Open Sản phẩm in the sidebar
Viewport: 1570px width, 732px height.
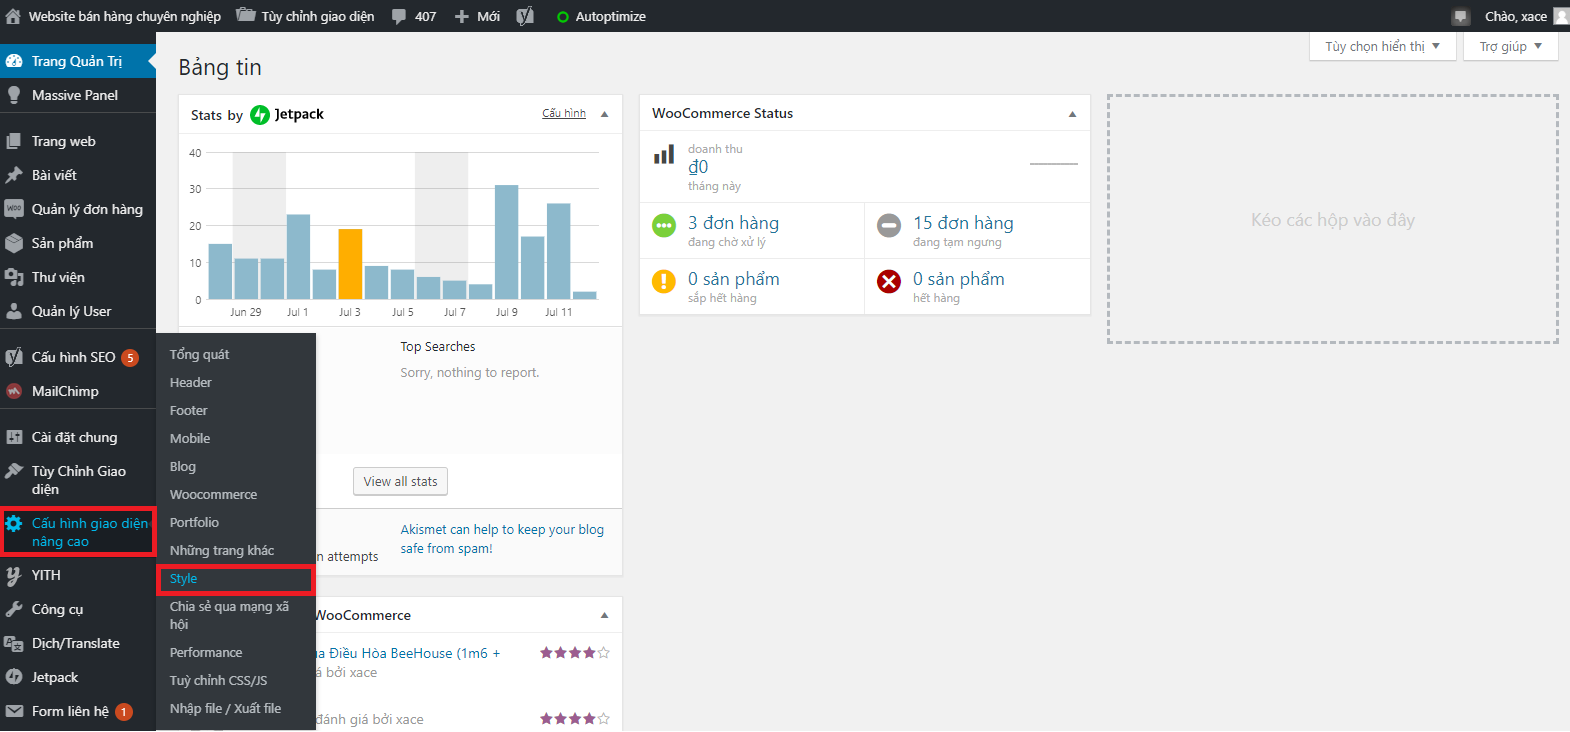(x=62, y=243)
